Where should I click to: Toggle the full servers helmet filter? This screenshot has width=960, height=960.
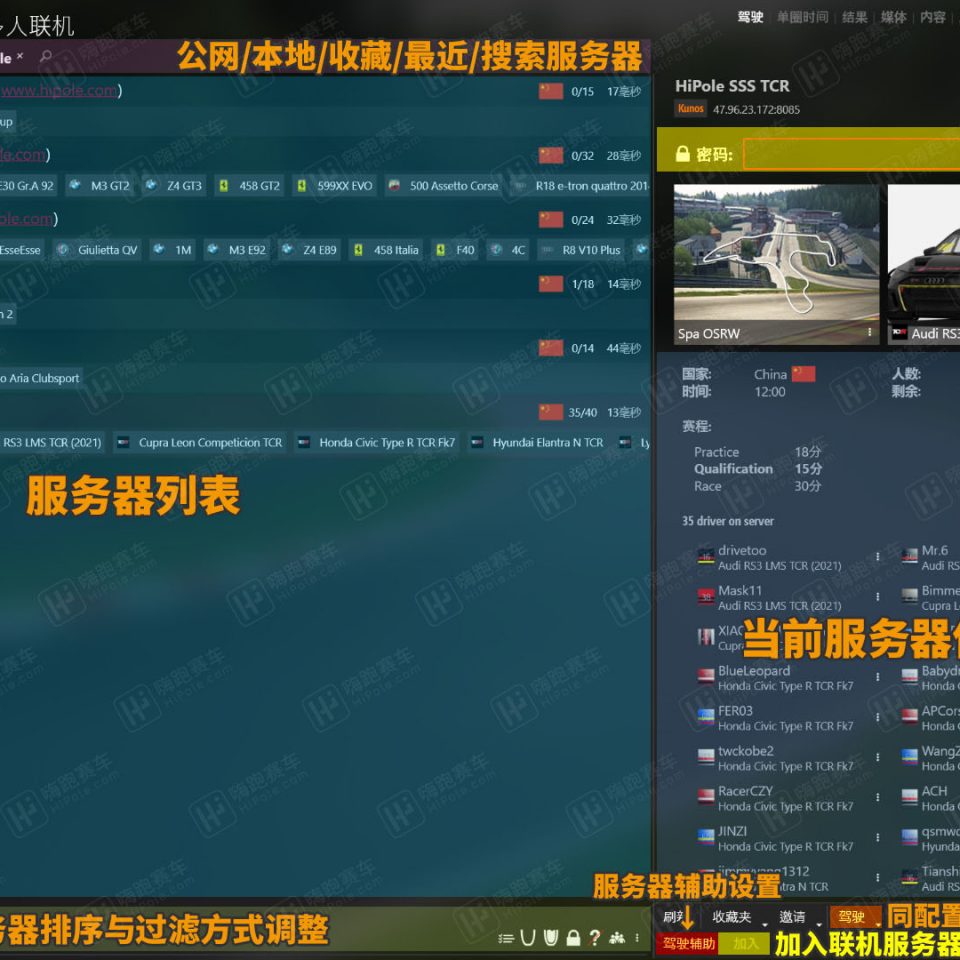pyautogui.click(x=551, y=937)
